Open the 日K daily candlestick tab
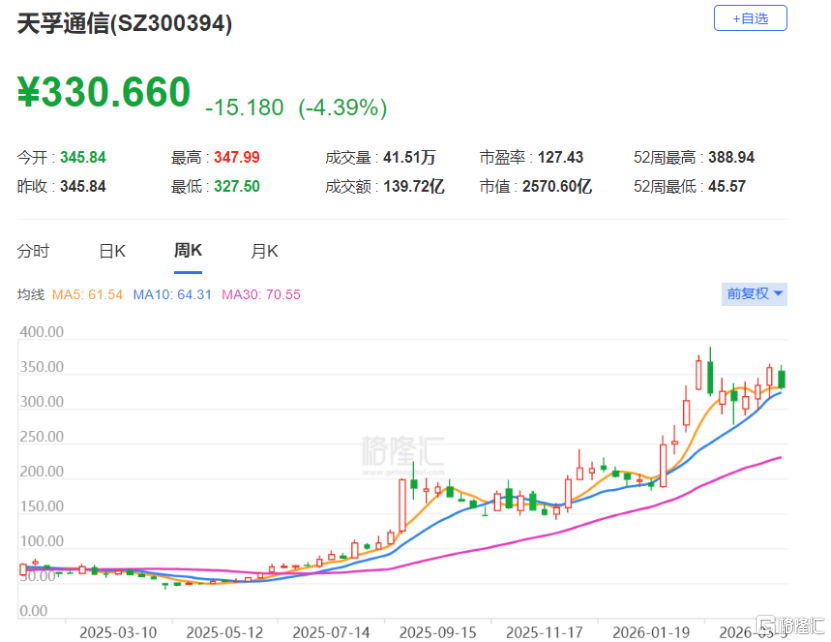 click(x=111, y=251)
